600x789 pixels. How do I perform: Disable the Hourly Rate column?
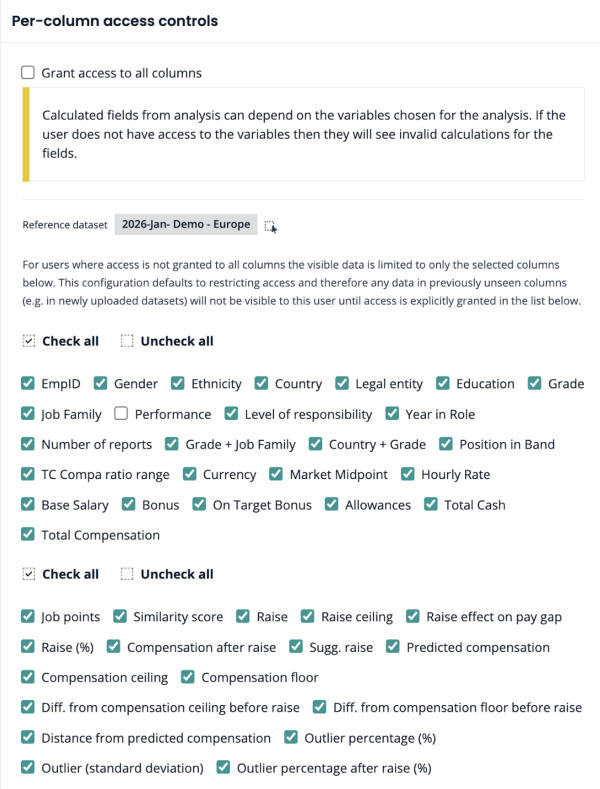pos(408,475)
